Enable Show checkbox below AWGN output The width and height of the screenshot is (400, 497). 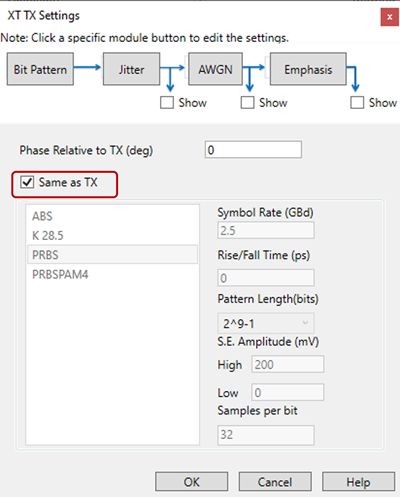click(247, 103)
